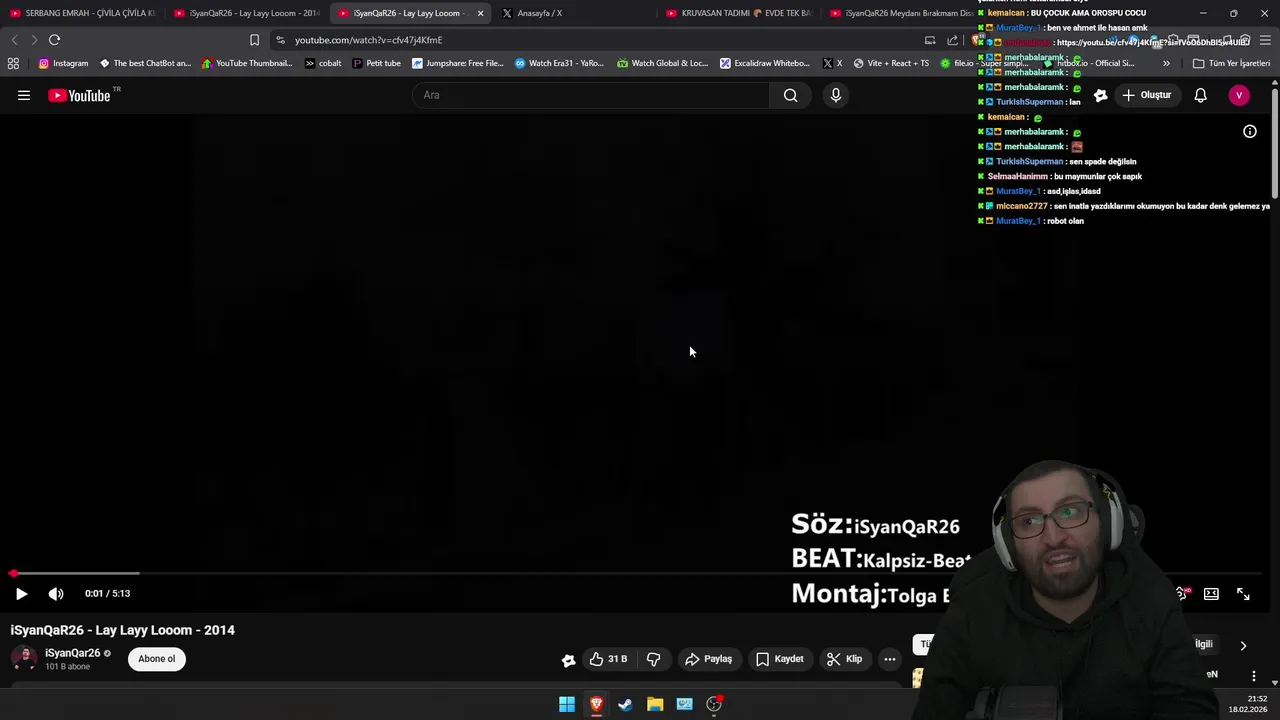
Task: Enter fullscreen mode
Action: tap(1243, 593)
